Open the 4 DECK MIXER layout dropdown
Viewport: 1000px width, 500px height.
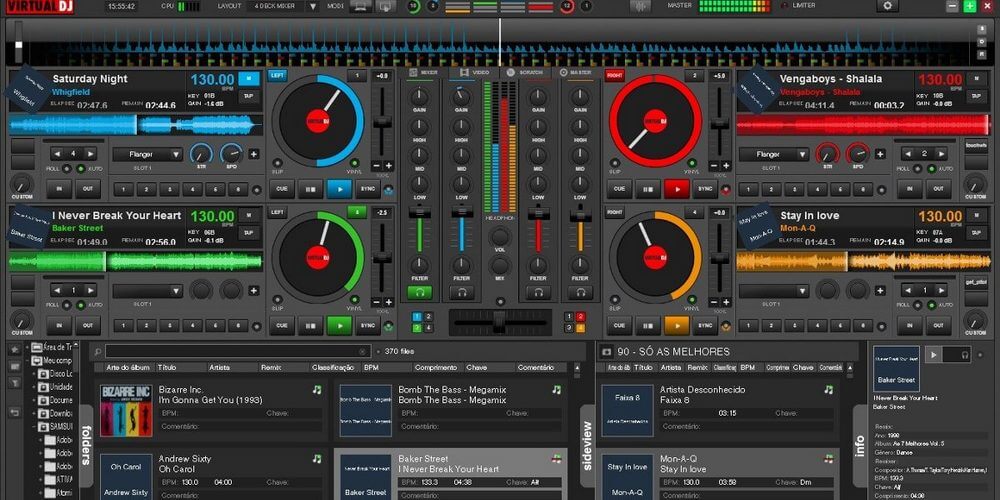coord(312,6)
